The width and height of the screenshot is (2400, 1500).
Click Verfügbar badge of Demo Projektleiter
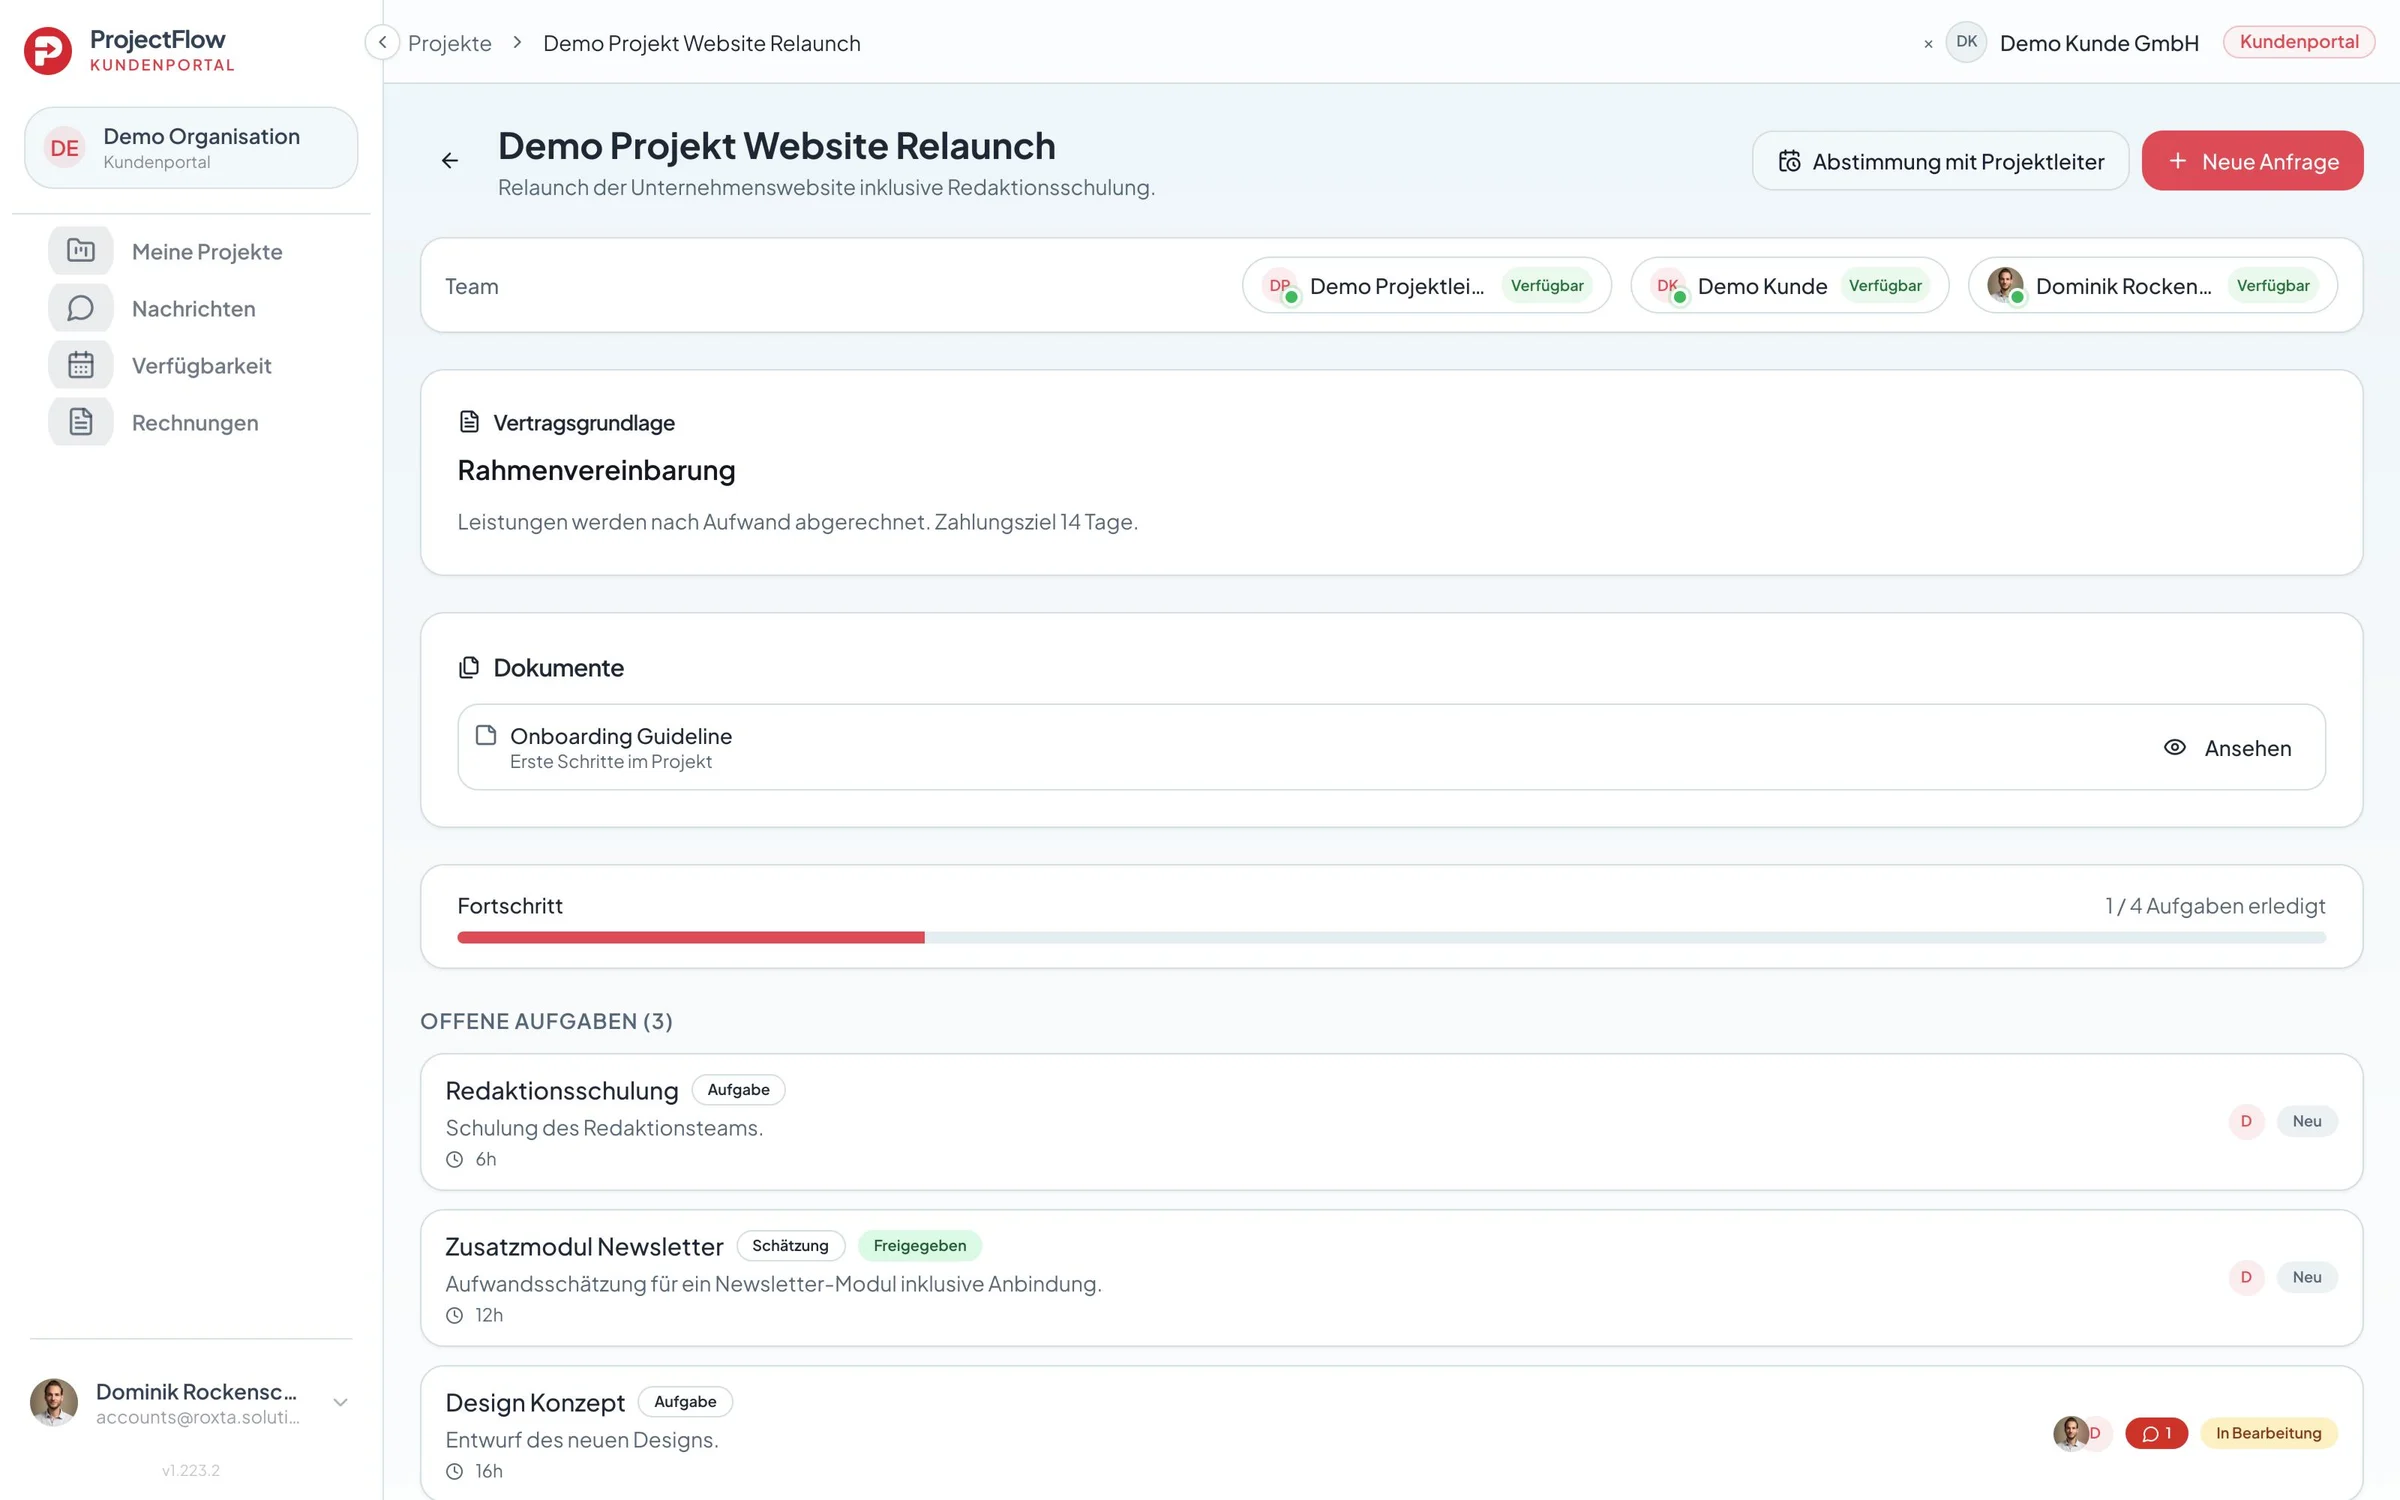coord(1547,286)
